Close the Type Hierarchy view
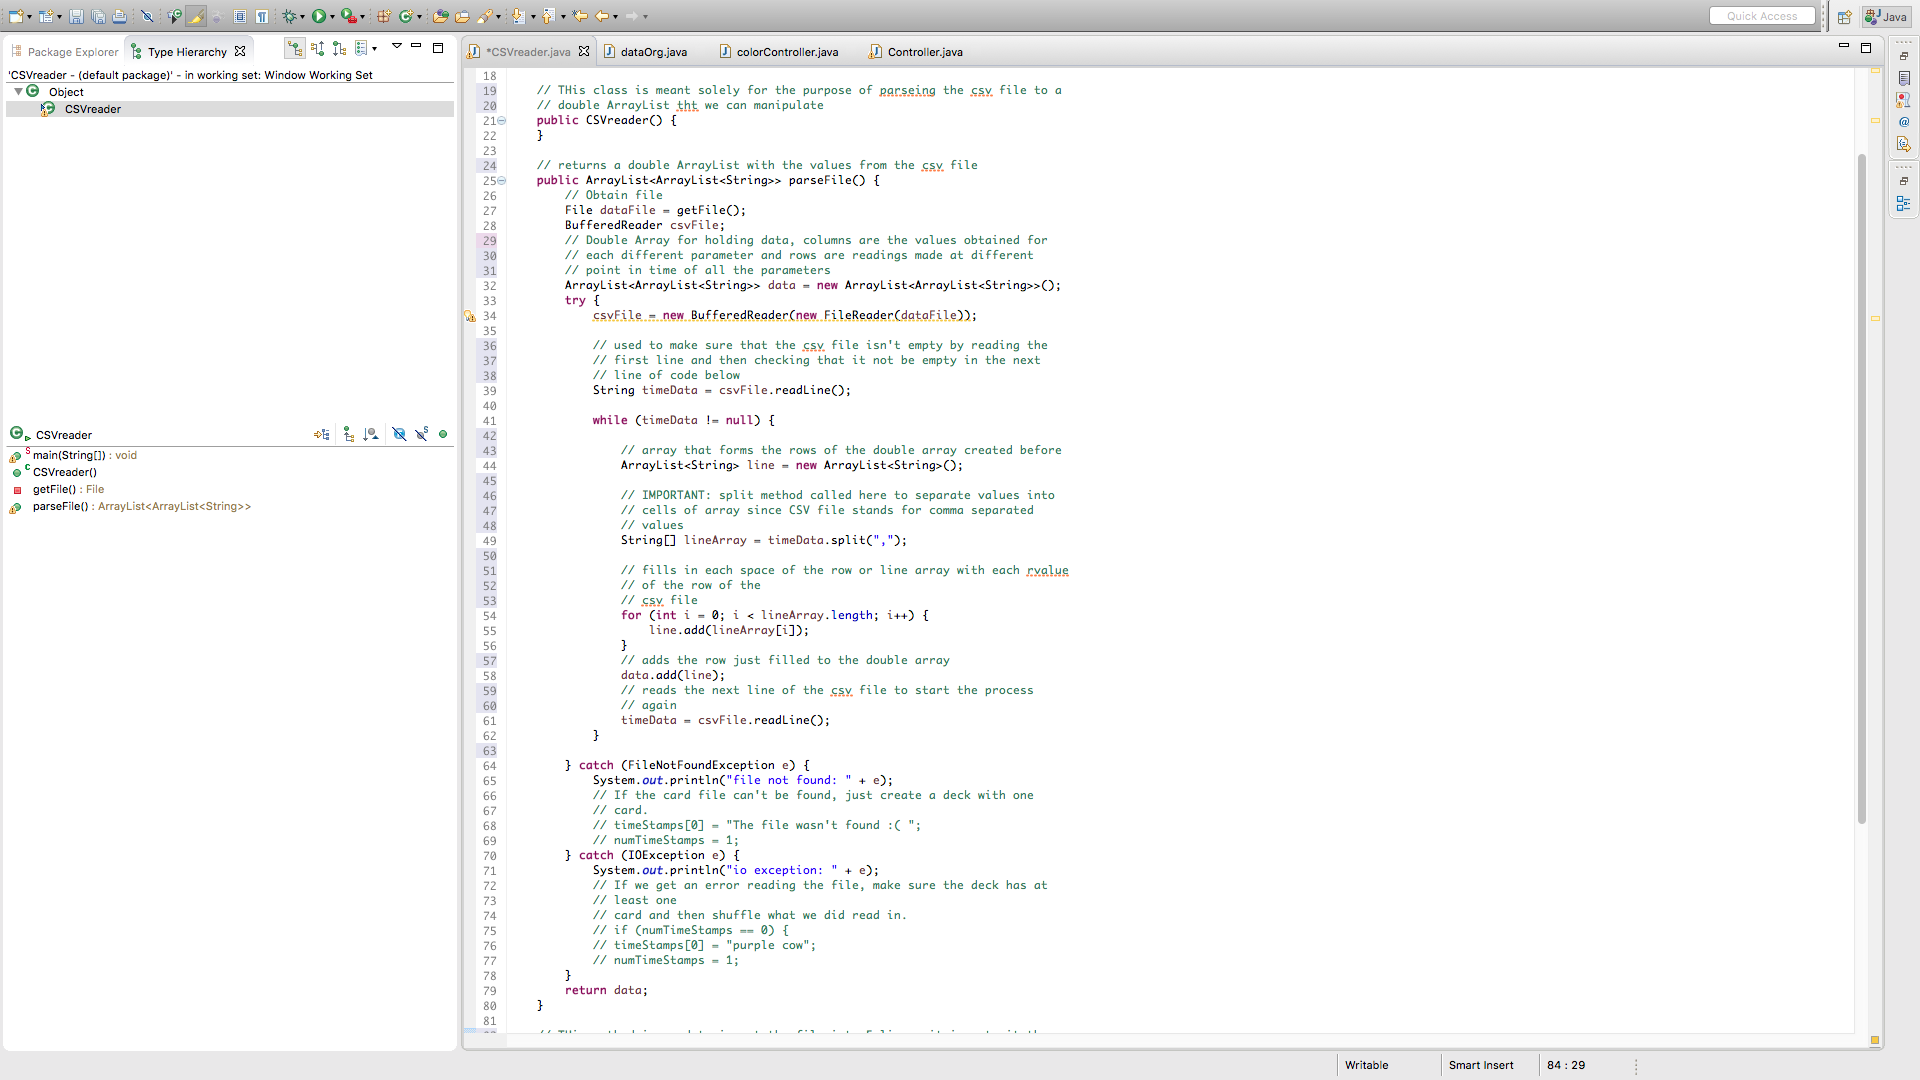This screenshot has height=1080, width=1920. click(x=240, y=51)
